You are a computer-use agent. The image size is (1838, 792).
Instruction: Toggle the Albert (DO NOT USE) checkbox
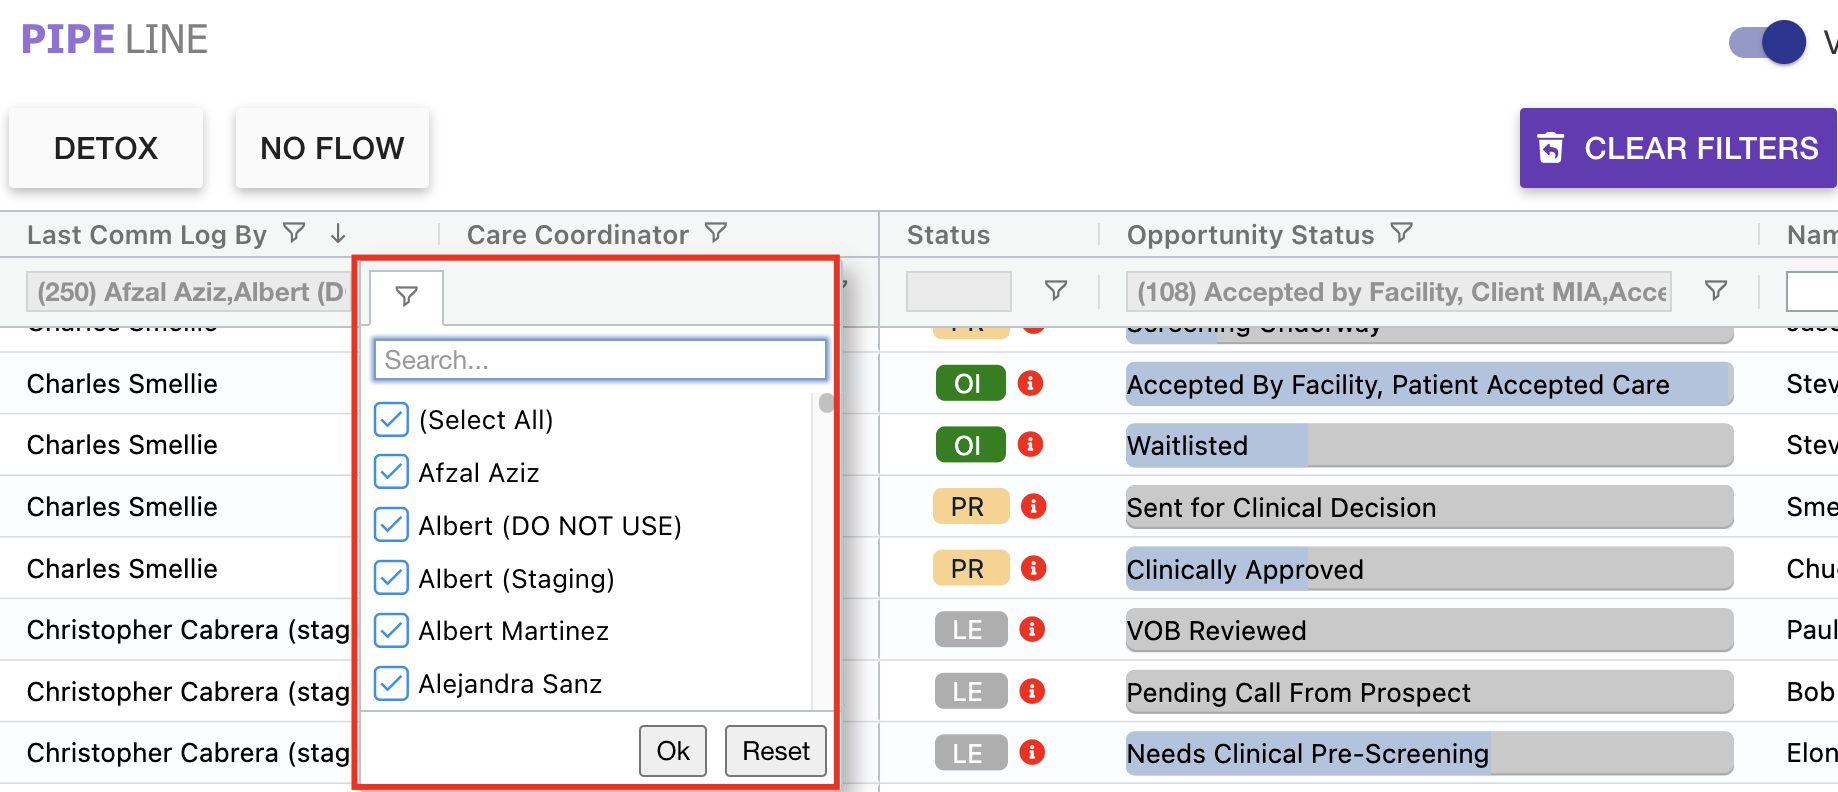click(x=391, y=525)
